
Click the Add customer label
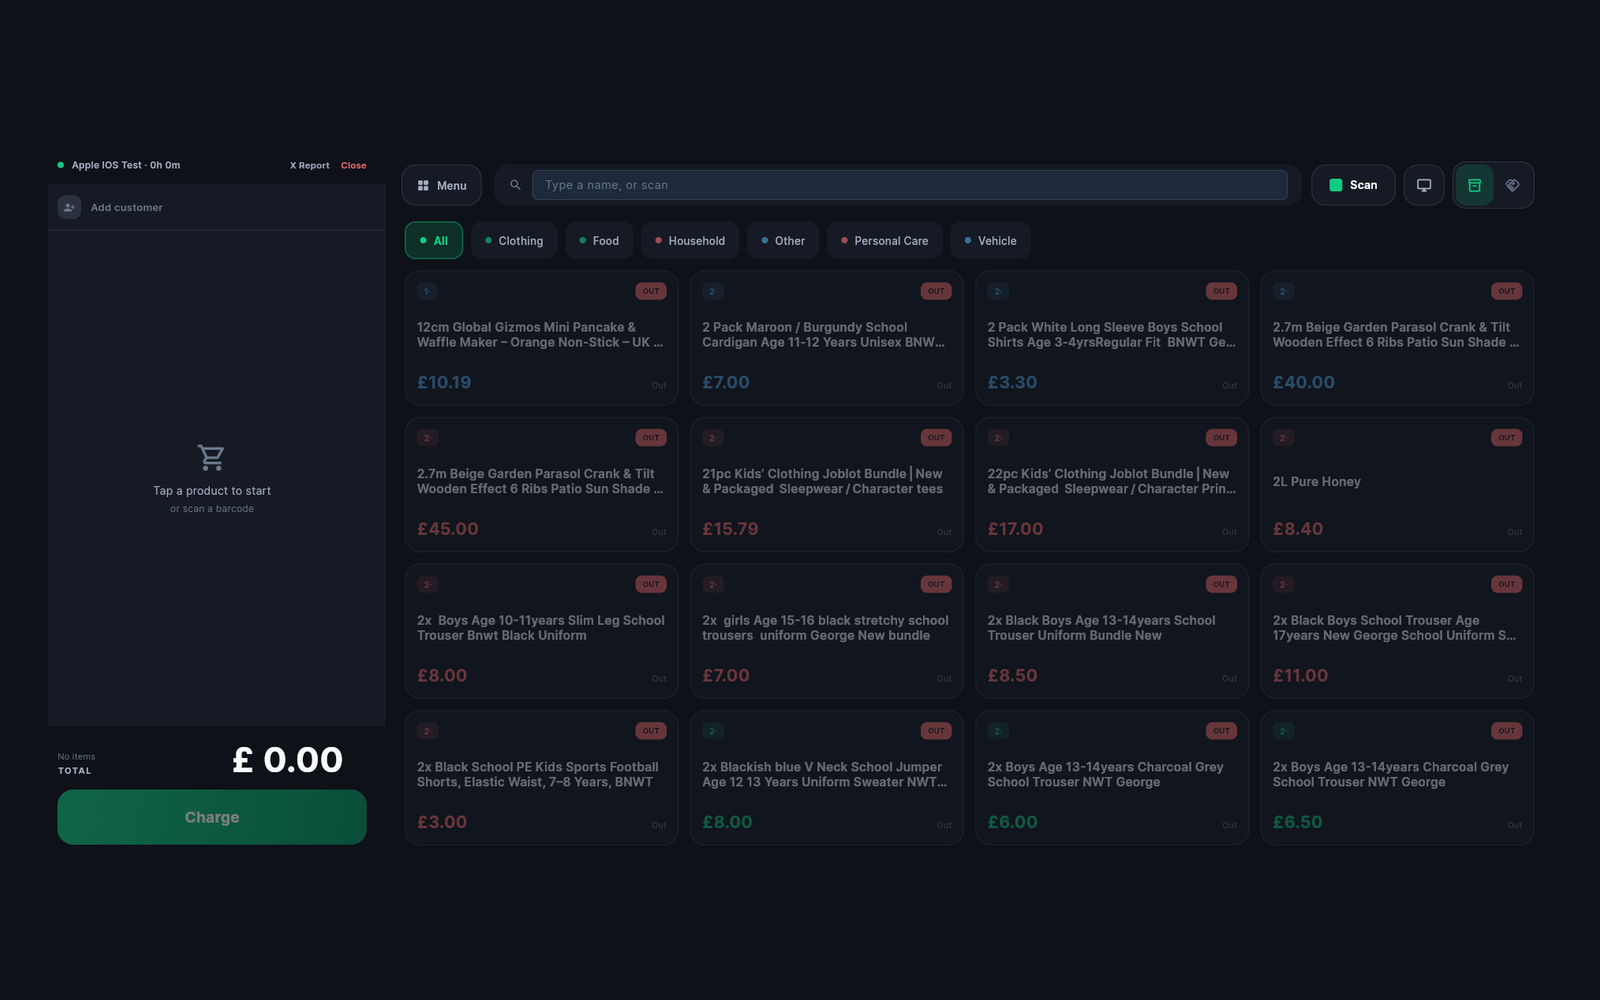(126, 208)
